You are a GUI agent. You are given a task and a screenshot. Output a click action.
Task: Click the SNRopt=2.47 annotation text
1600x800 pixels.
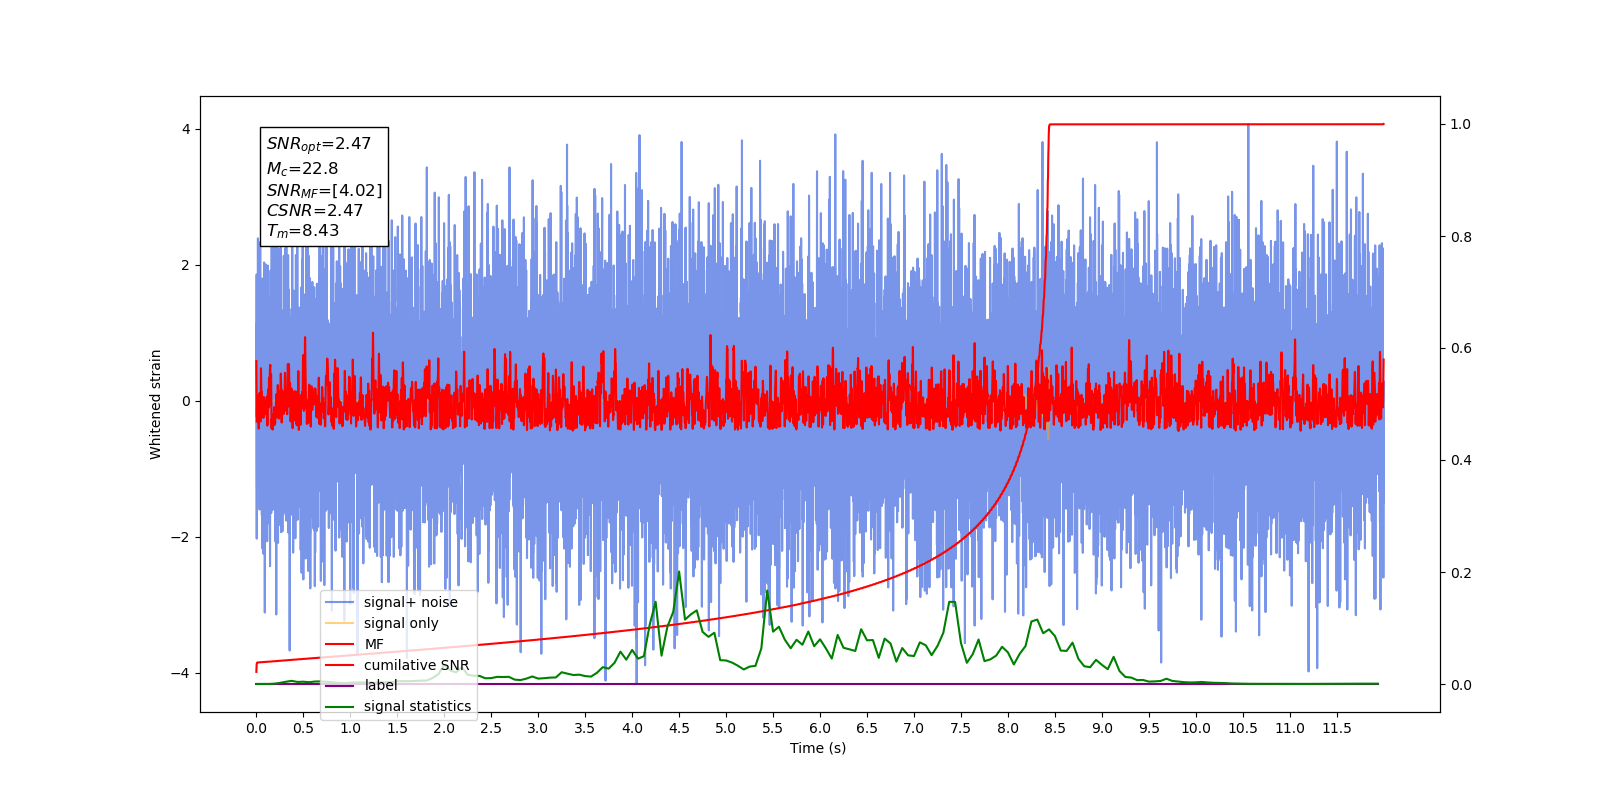318,144
